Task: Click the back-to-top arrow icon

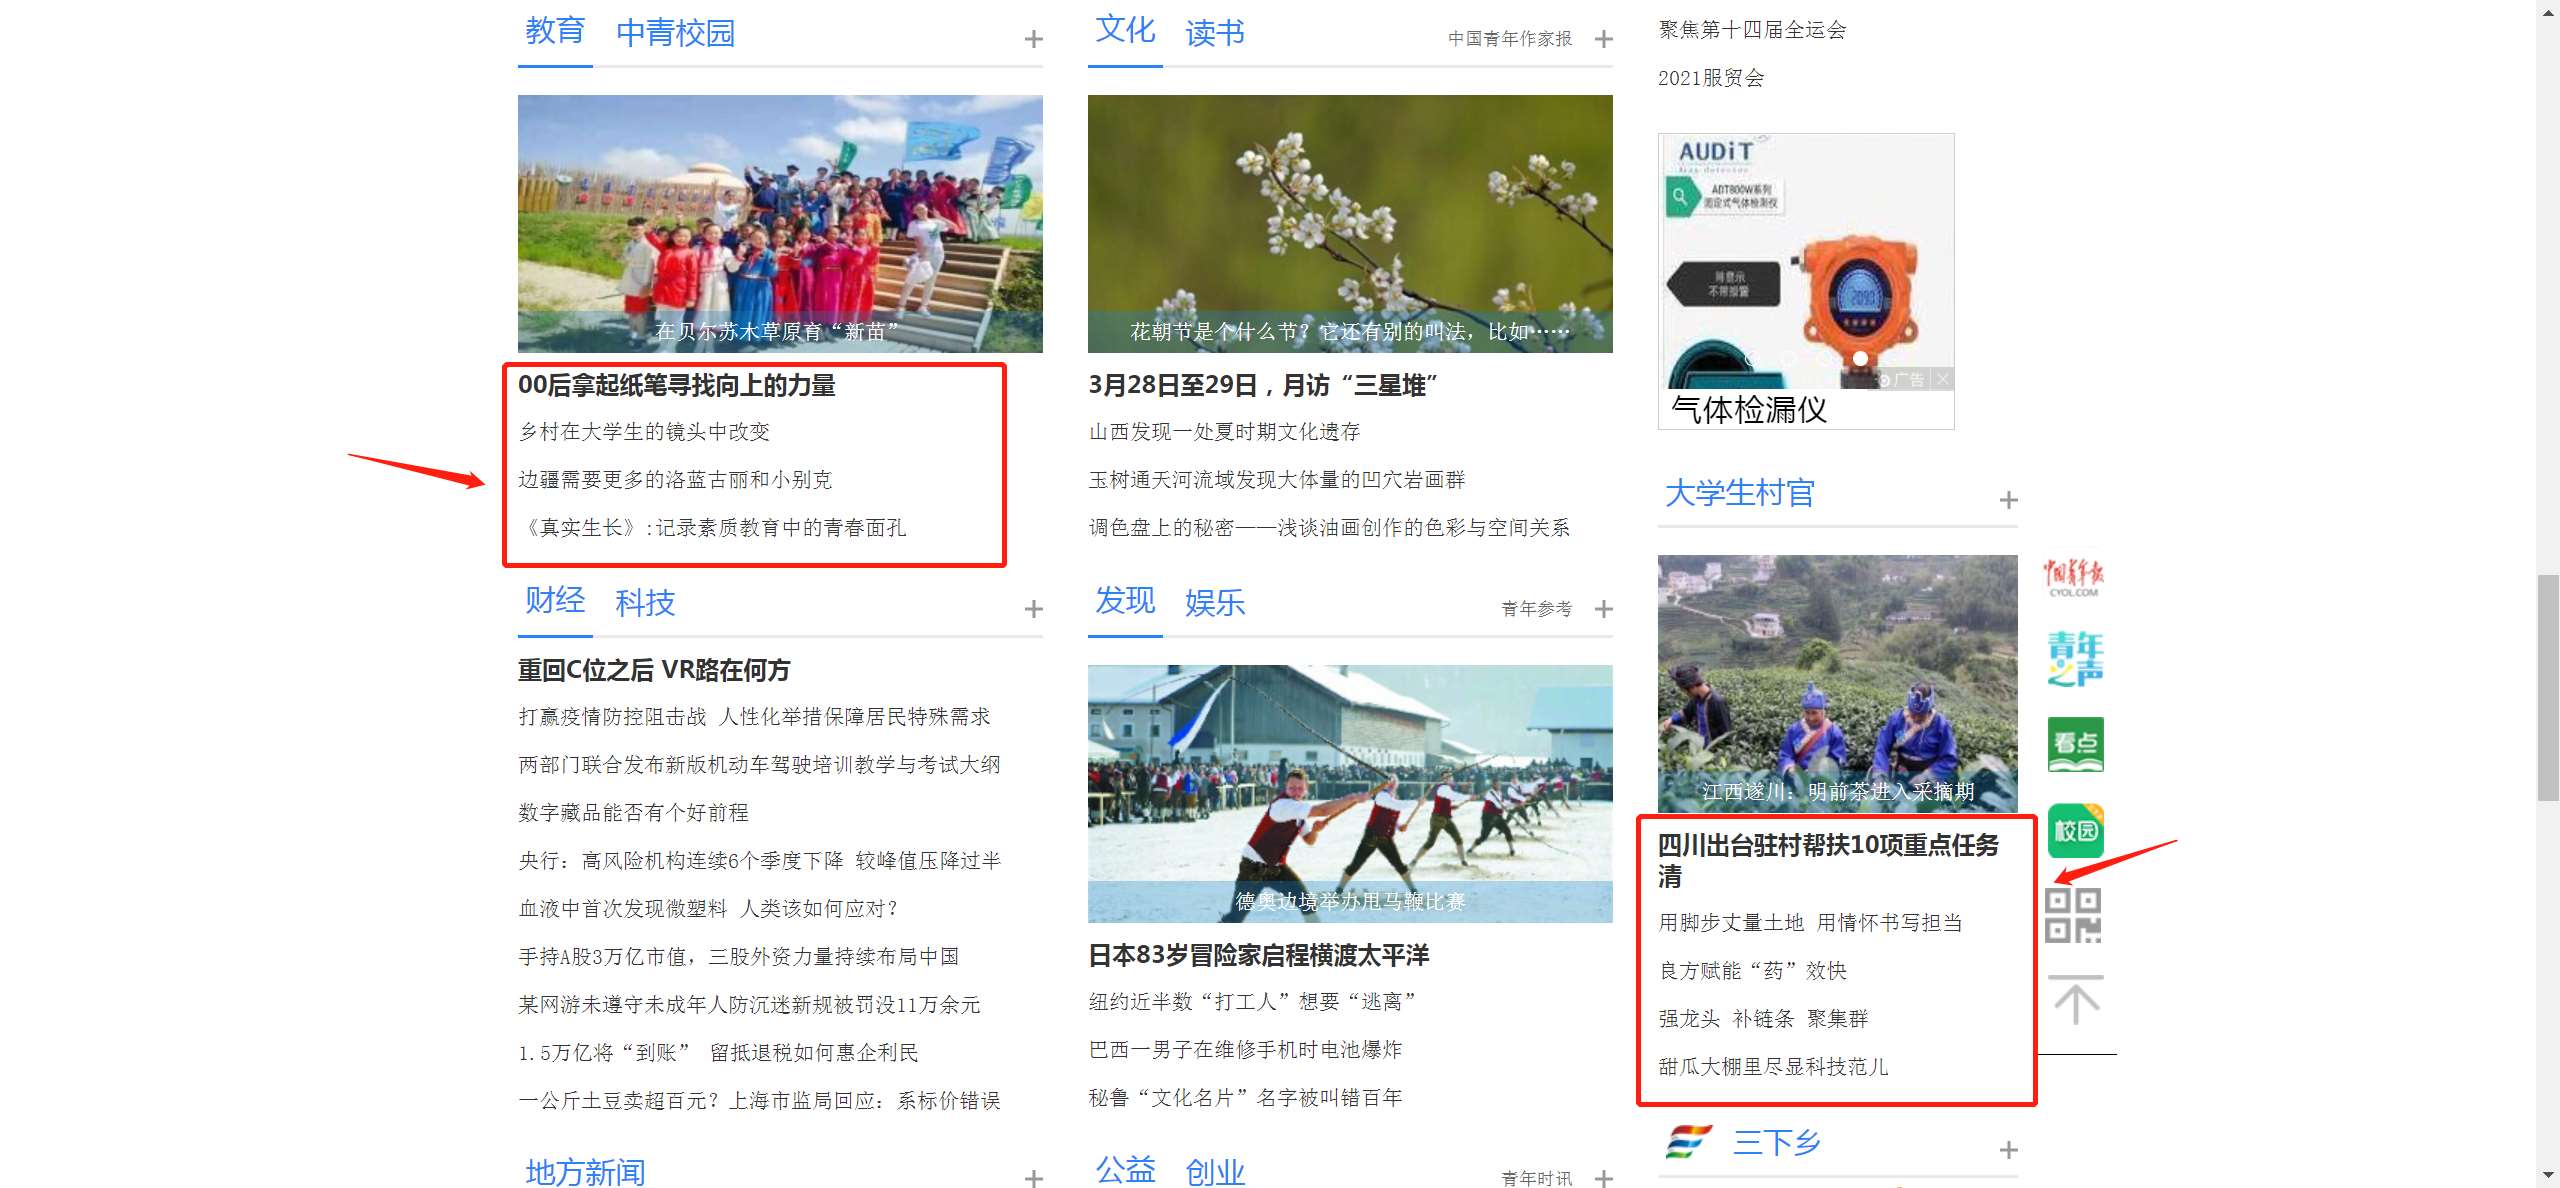Action: 2075,1000
